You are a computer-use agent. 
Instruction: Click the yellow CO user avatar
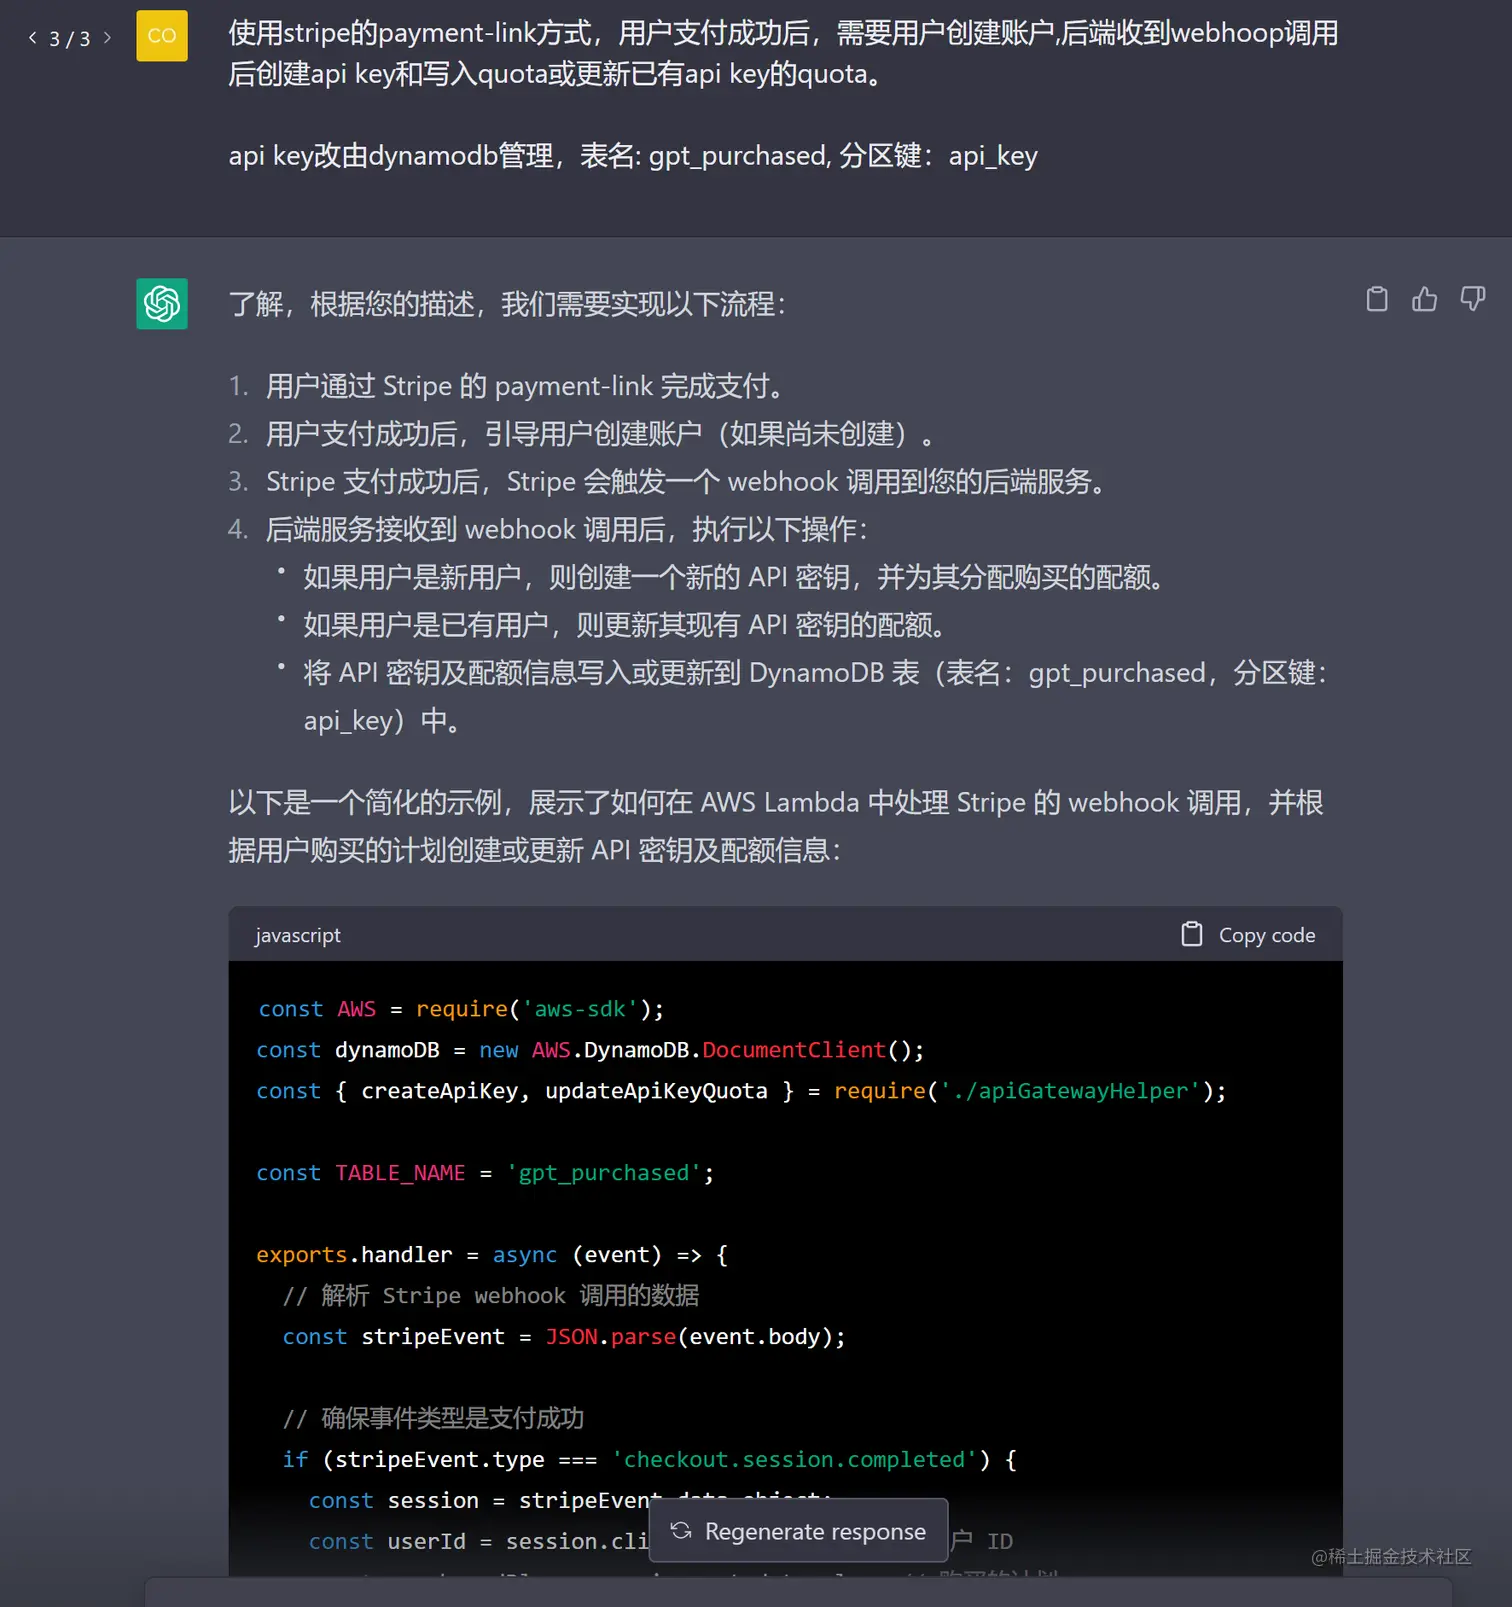(162, 36)
